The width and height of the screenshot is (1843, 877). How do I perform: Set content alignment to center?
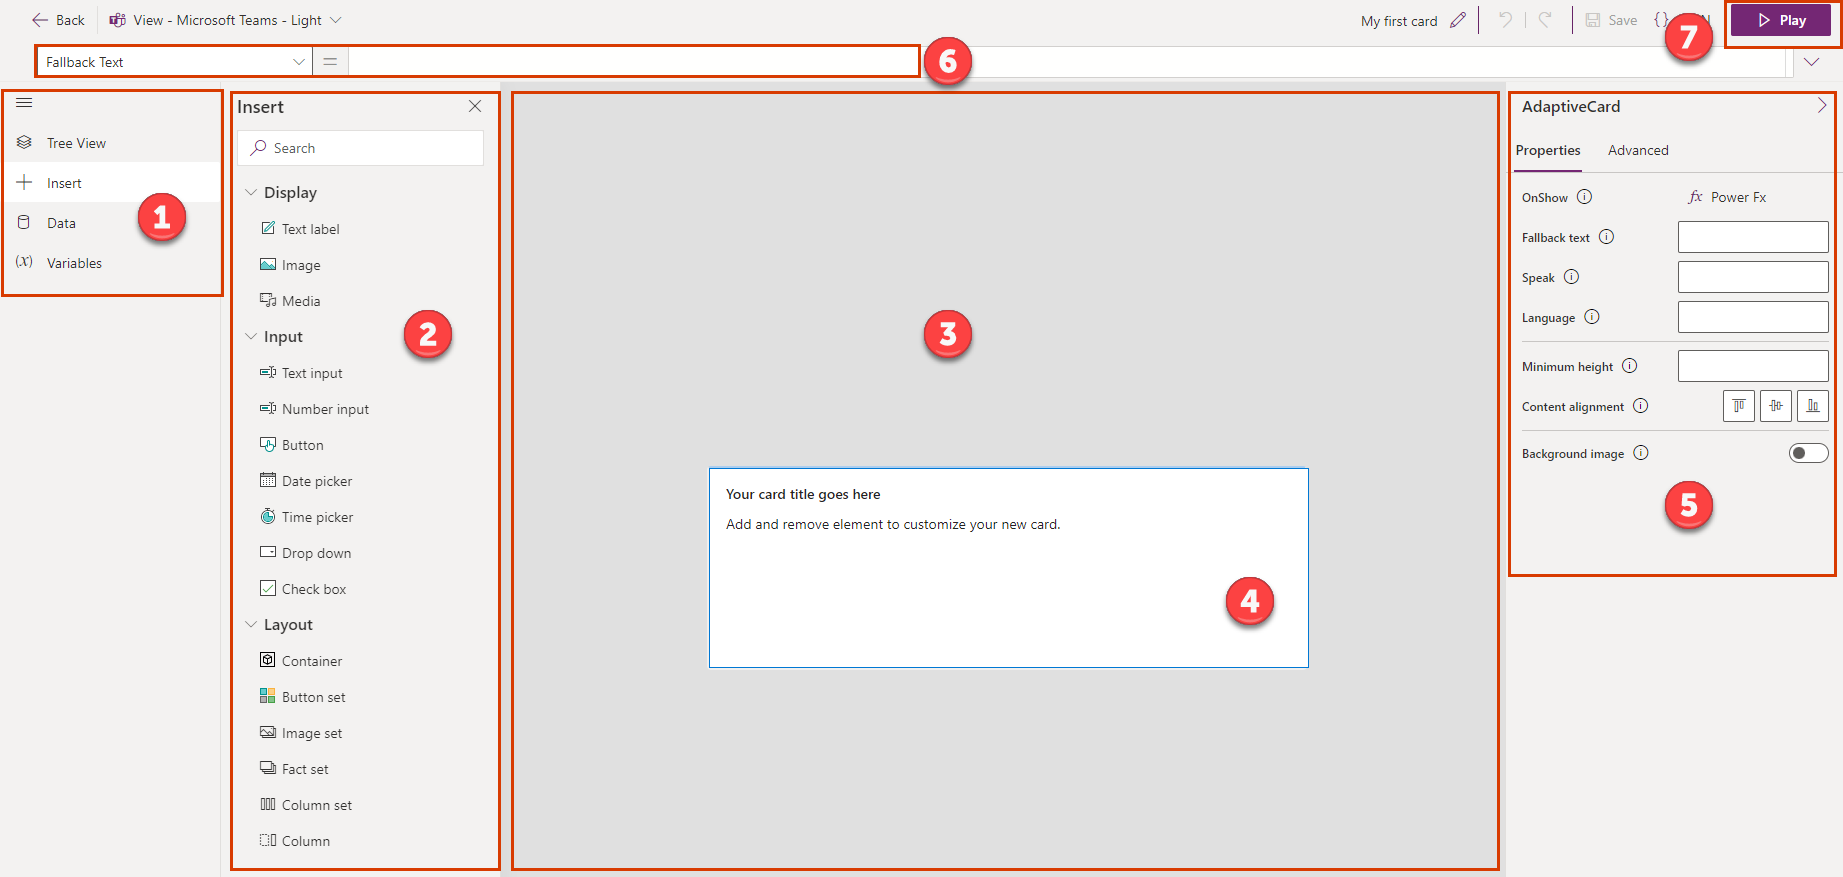(x=1776, y=406)
